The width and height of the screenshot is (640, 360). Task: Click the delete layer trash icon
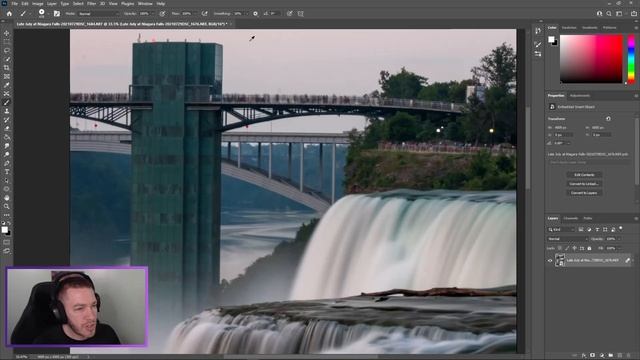tap(629, 356)
